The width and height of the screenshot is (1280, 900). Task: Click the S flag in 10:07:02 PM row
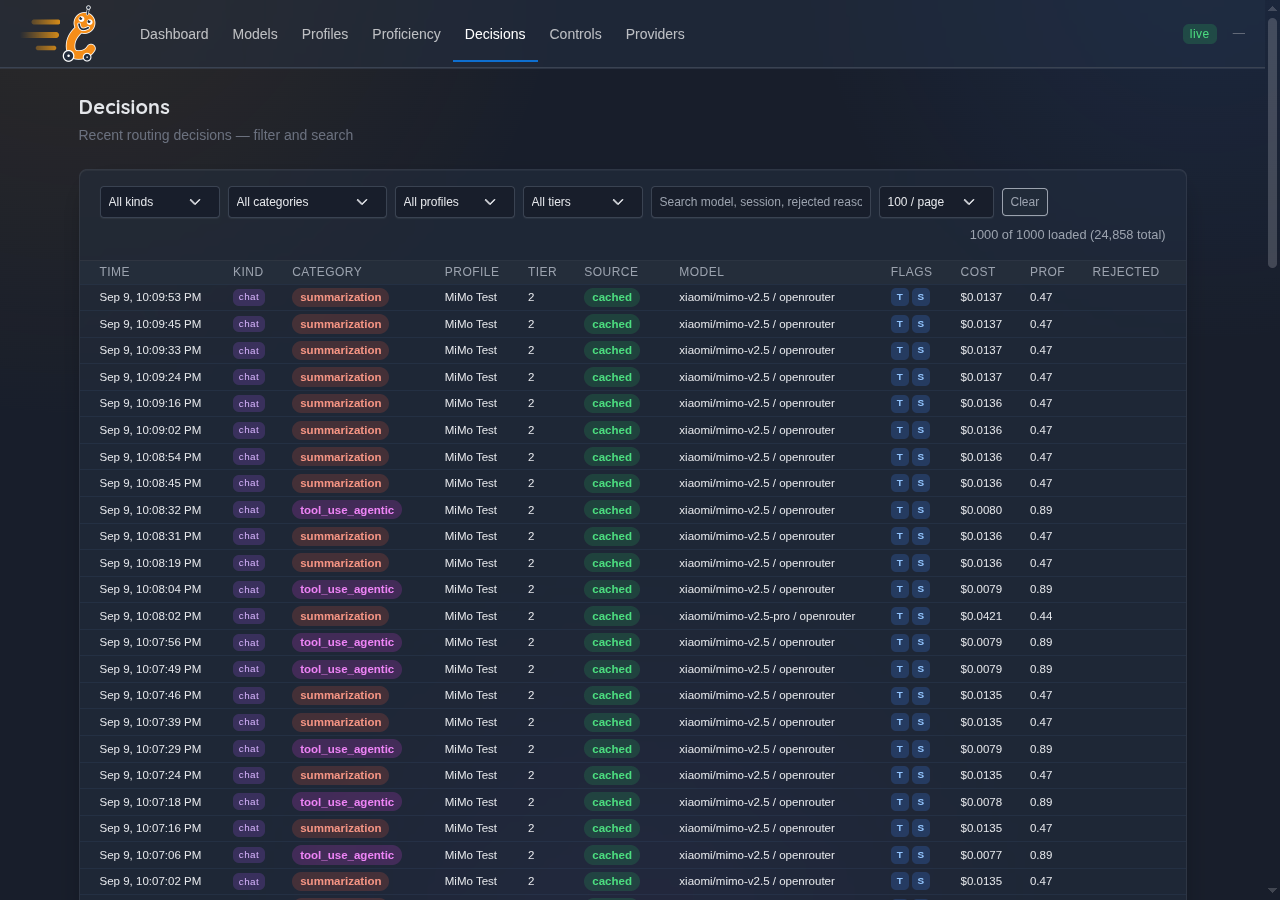coord(921,881)
